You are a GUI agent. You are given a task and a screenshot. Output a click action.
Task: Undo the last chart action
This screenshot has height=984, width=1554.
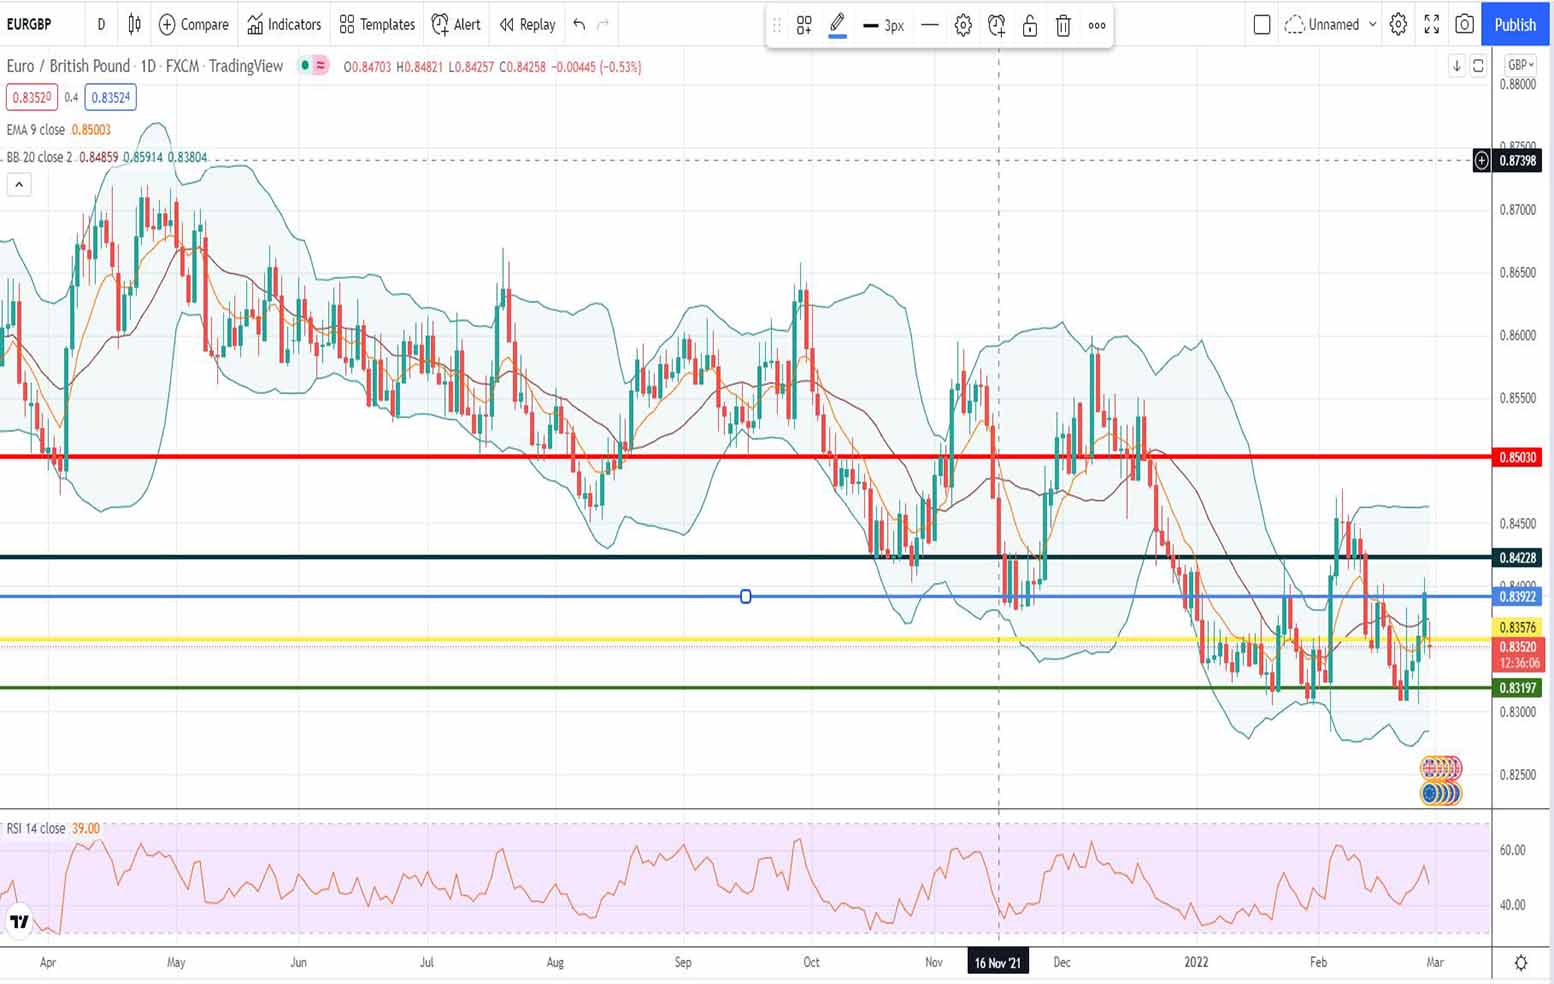point(579,24)
